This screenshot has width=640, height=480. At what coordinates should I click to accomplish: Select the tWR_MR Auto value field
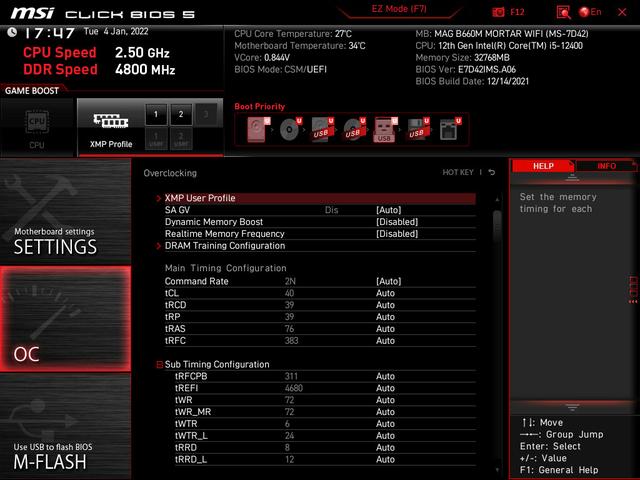pyautogui.click(x=385, y=412)
